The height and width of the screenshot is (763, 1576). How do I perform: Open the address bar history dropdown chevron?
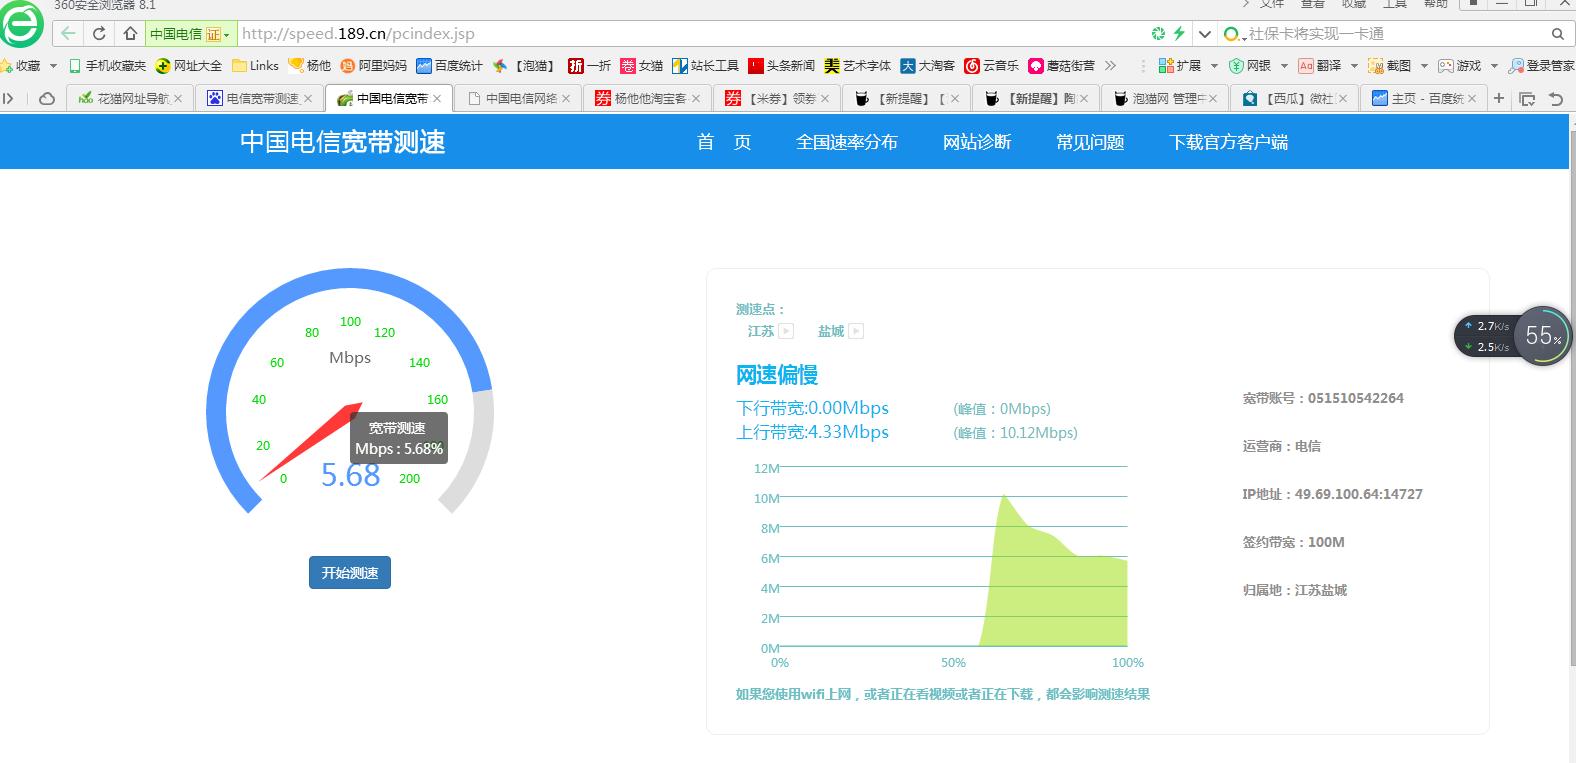pos(1205,34)
